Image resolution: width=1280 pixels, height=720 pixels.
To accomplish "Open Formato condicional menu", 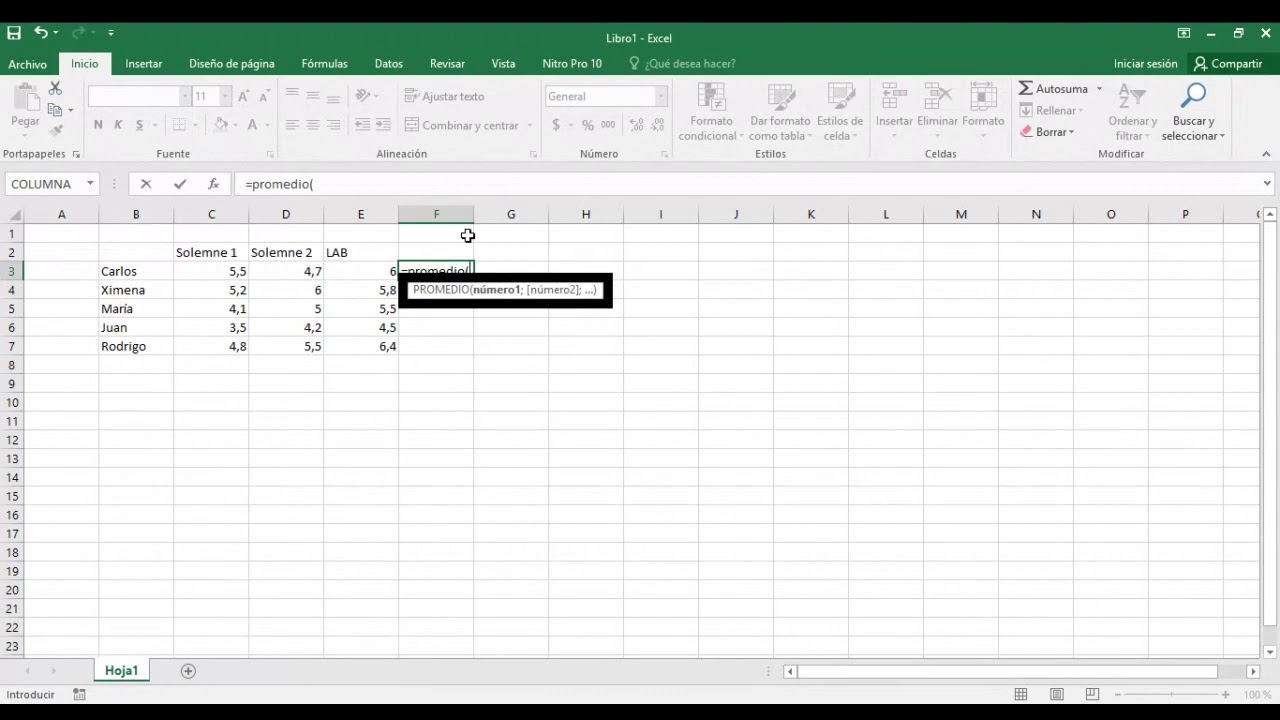I will tap(711, 112).
